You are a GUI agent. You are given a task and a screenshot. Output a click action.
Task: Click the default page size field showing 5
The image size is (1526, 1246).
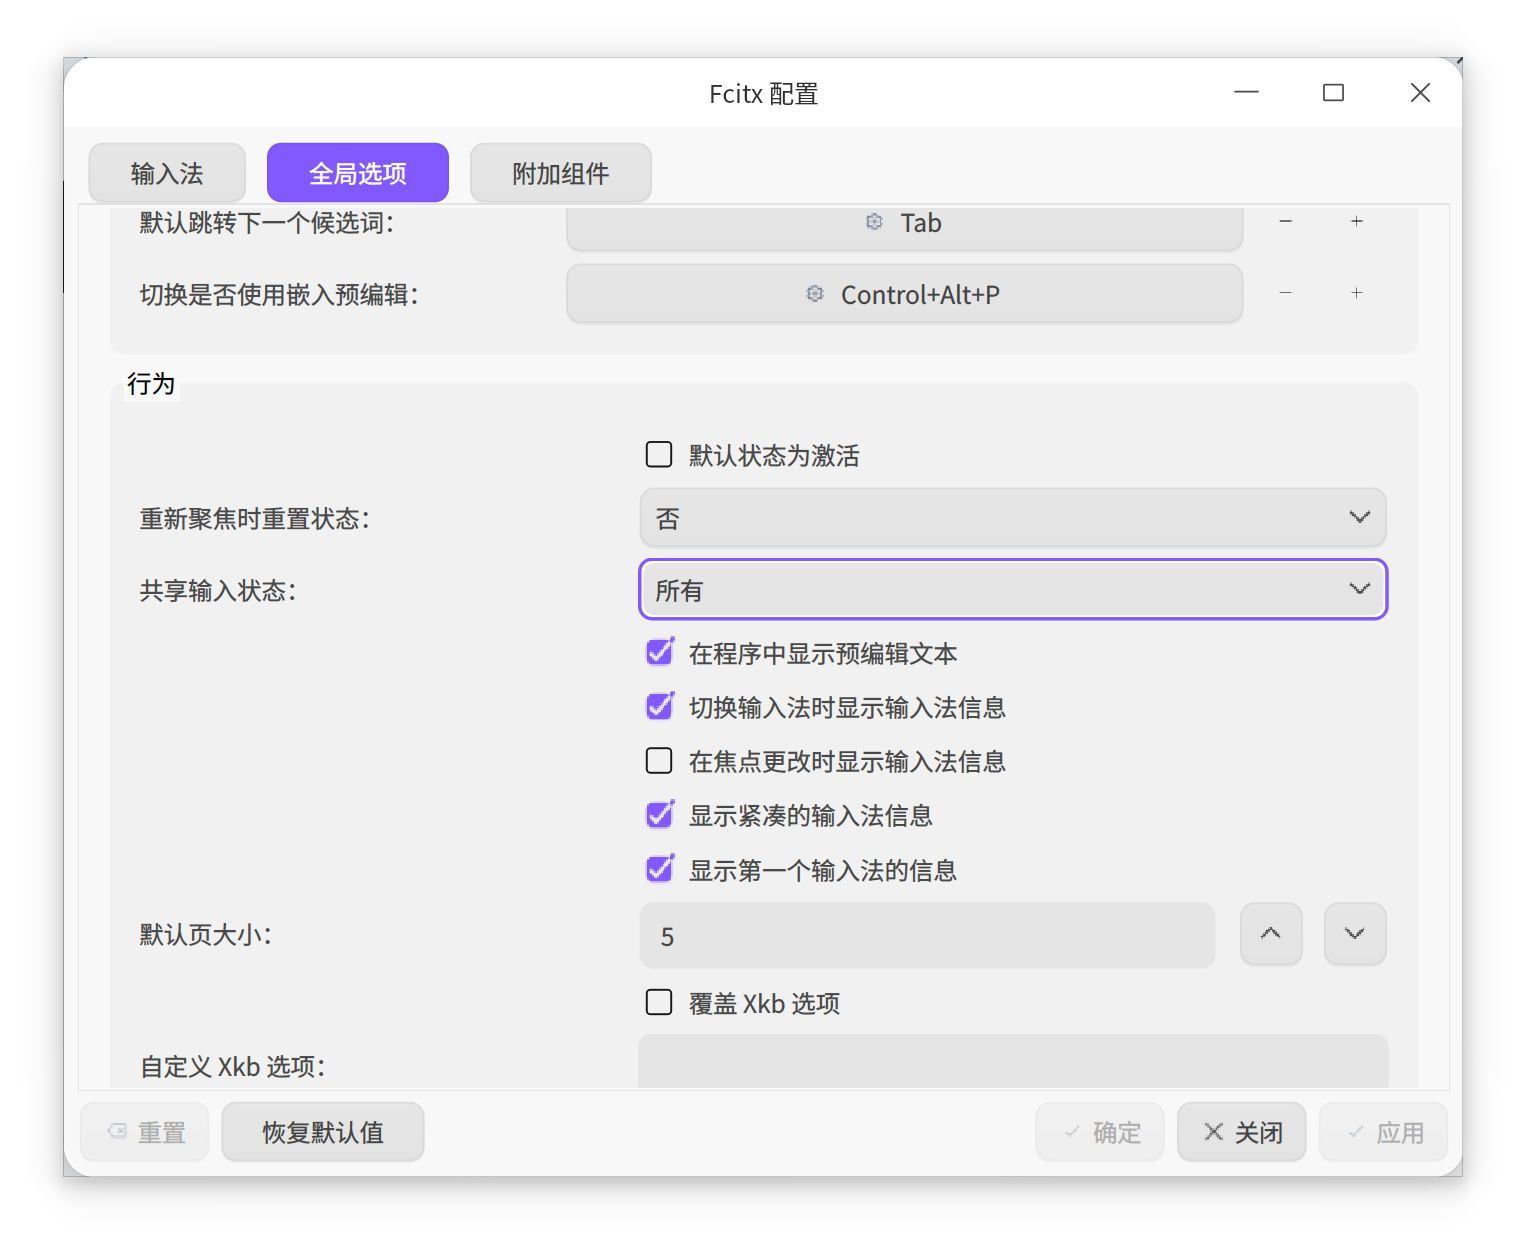pyautogui.click(x=927, y=936)
